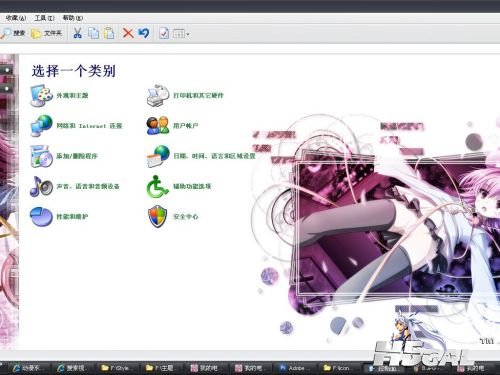
Task: Click the 搜索 (Search) toolbar button
Action: coord(13,33)
